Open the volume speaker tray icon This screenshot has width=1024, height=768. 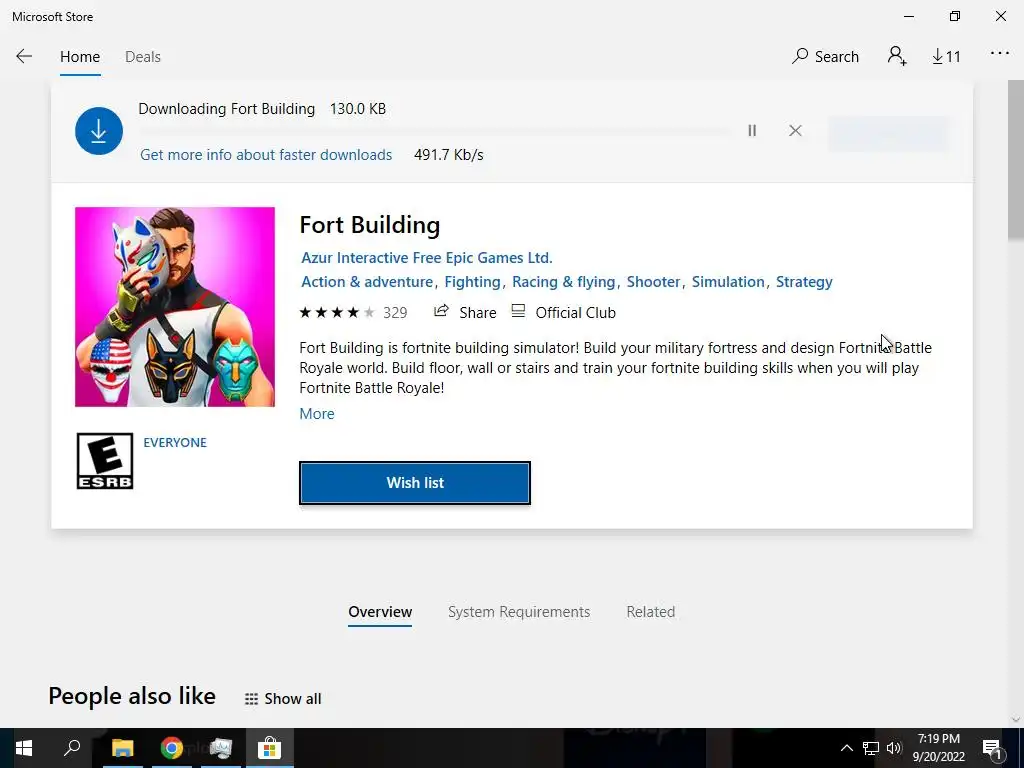click(x=894, y=748)
